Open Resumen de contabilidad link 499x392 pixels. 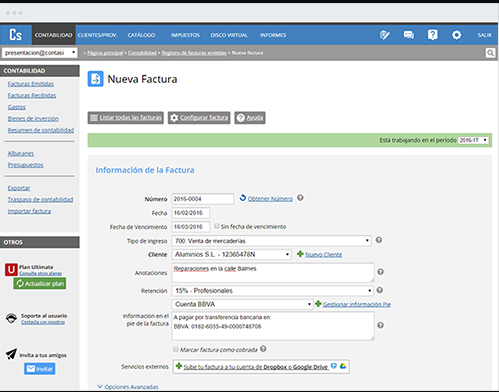pos(41,130)
